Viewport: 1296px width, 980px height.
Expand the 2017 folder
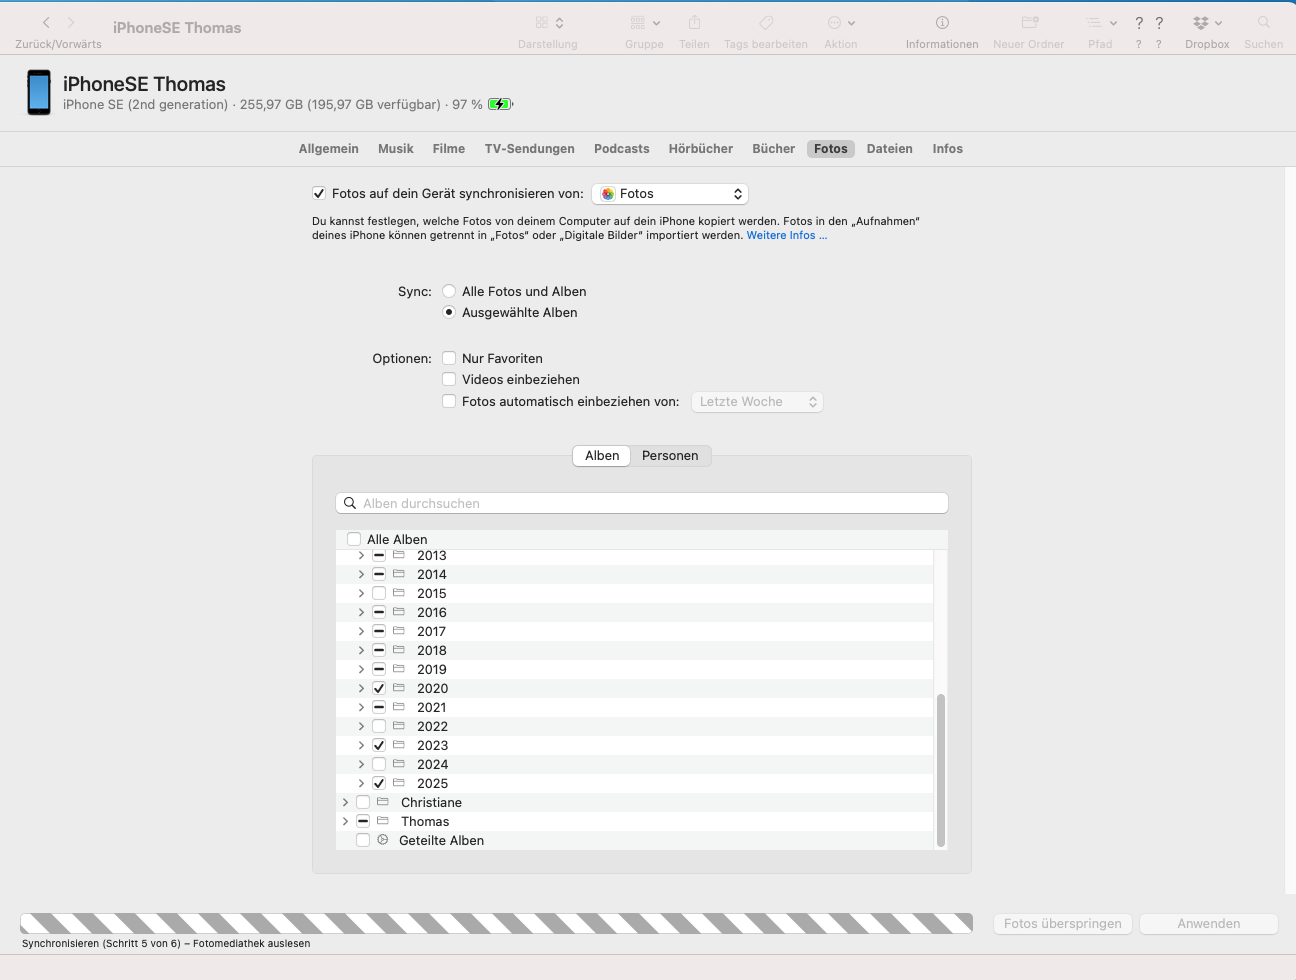(x=361, y=631)
